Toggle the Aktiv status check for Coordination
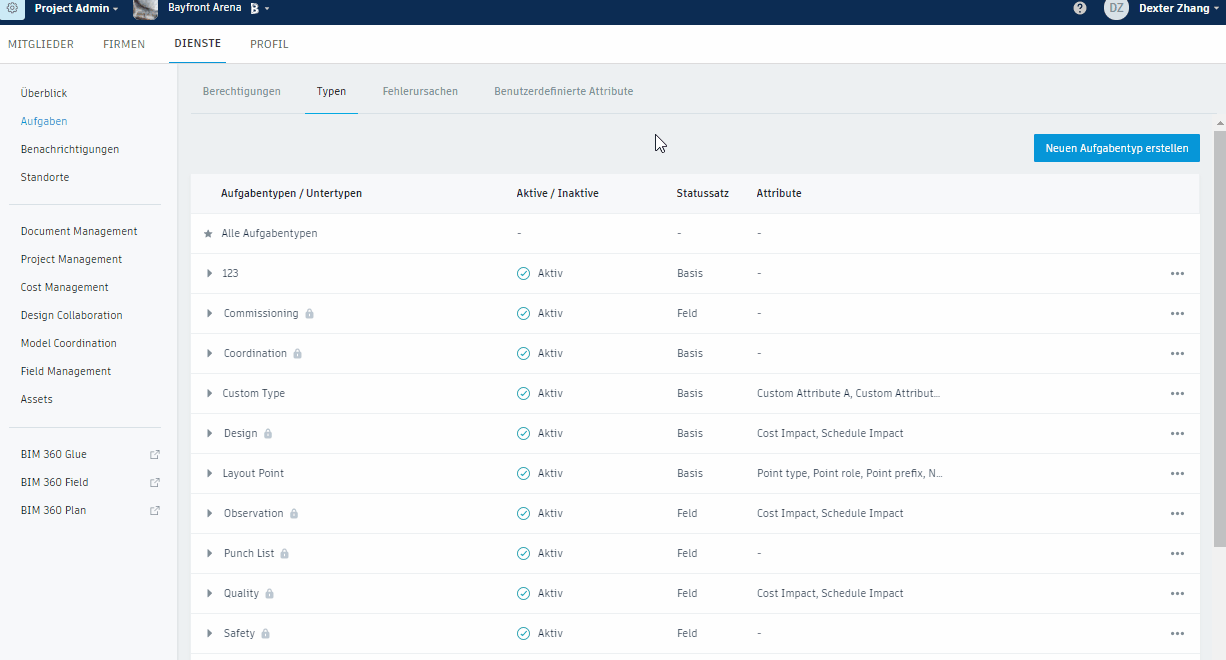 (x=523, y=353)
